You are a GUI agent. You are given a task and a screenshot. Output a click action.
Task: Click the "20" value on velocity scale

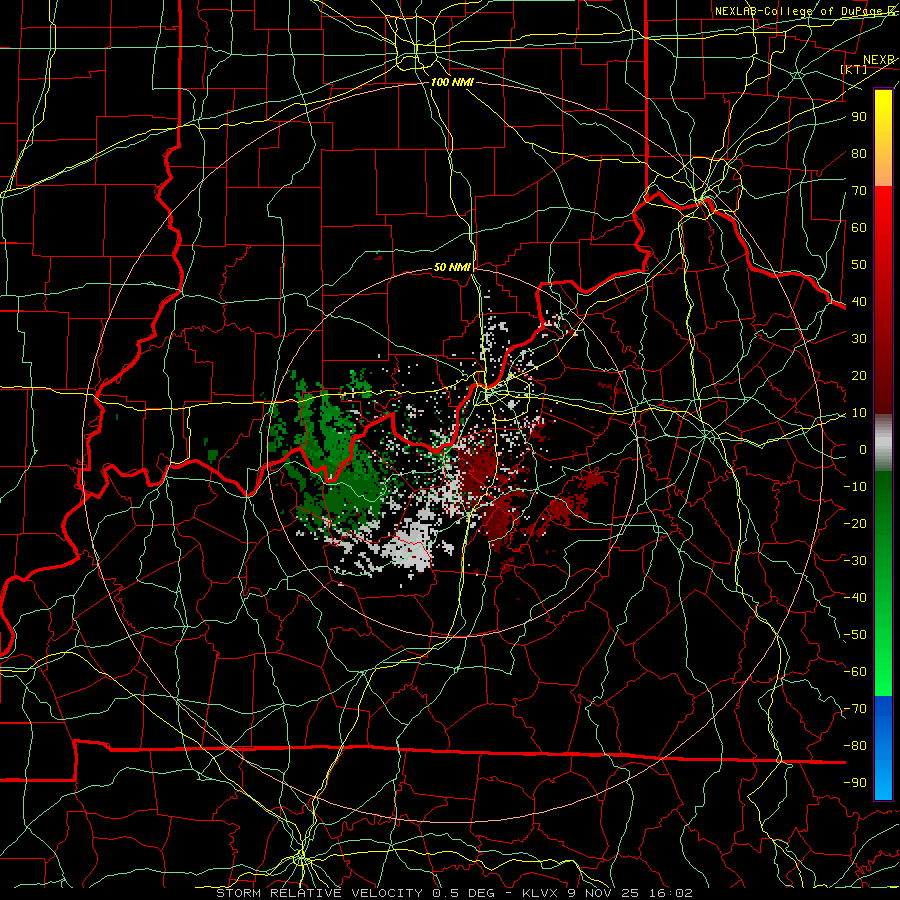pyautogui.click(x=859, y=375)
